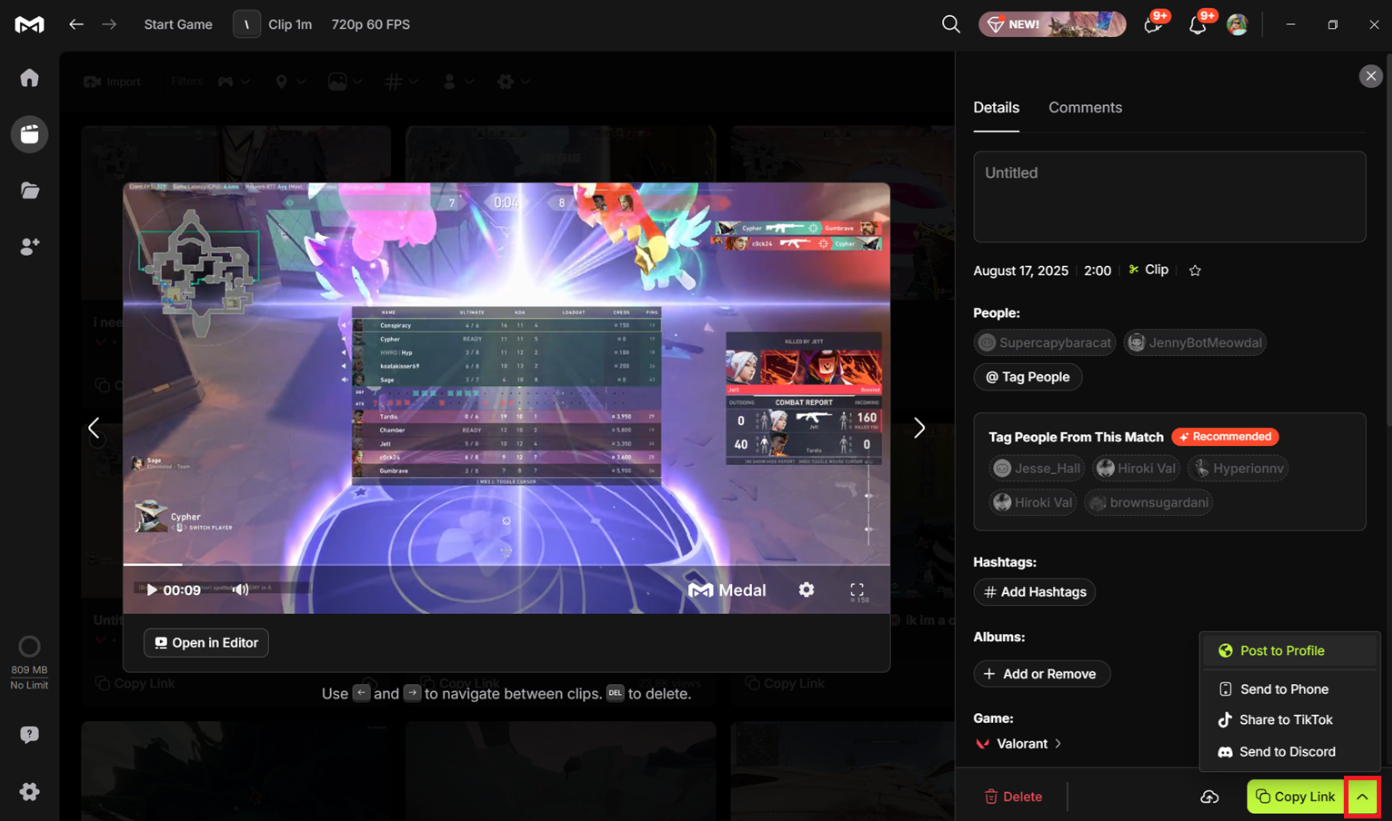Select Send to Phone
This screenshot has height=821, width=1392.
1290,689
